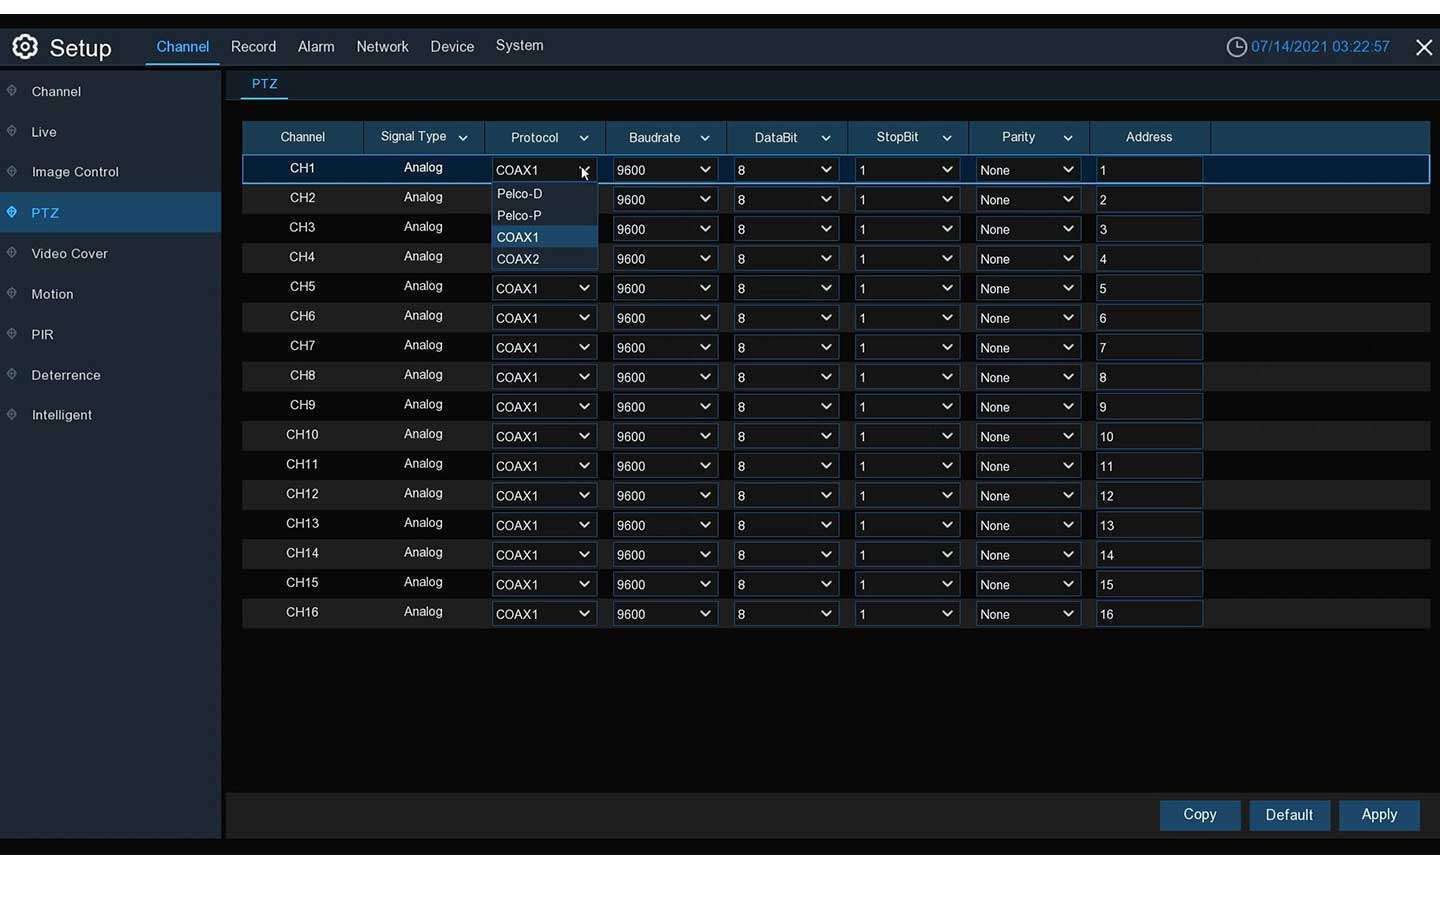Viewport: 1440px width, 900px height.
Task: Open the Network settings menu
Action: tap(382, 46)
